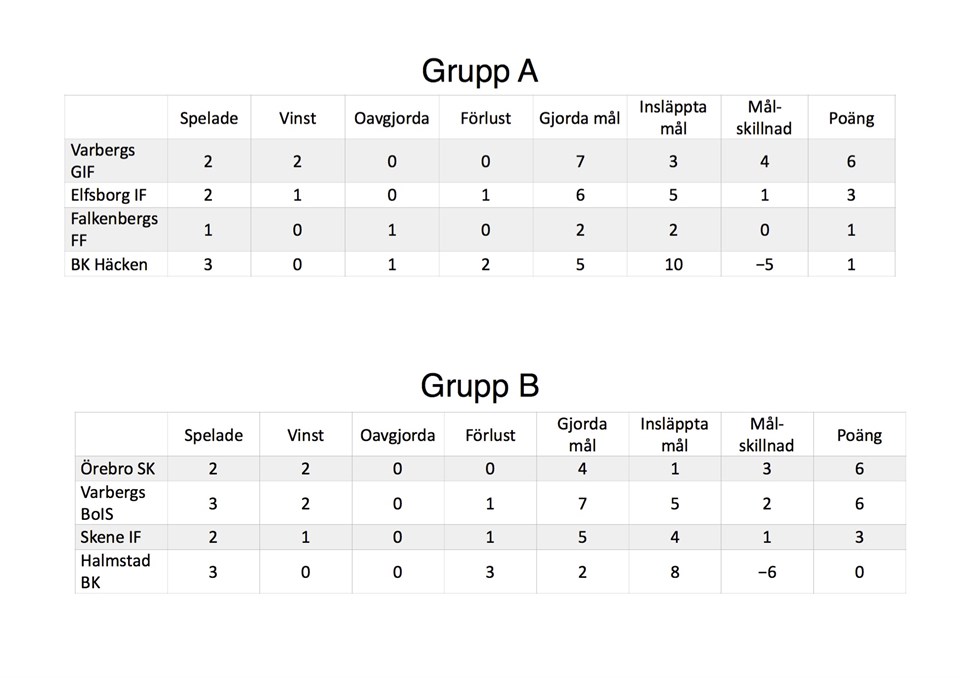Select Insläppta mål header in Grupp A

(x=673, y=118)
